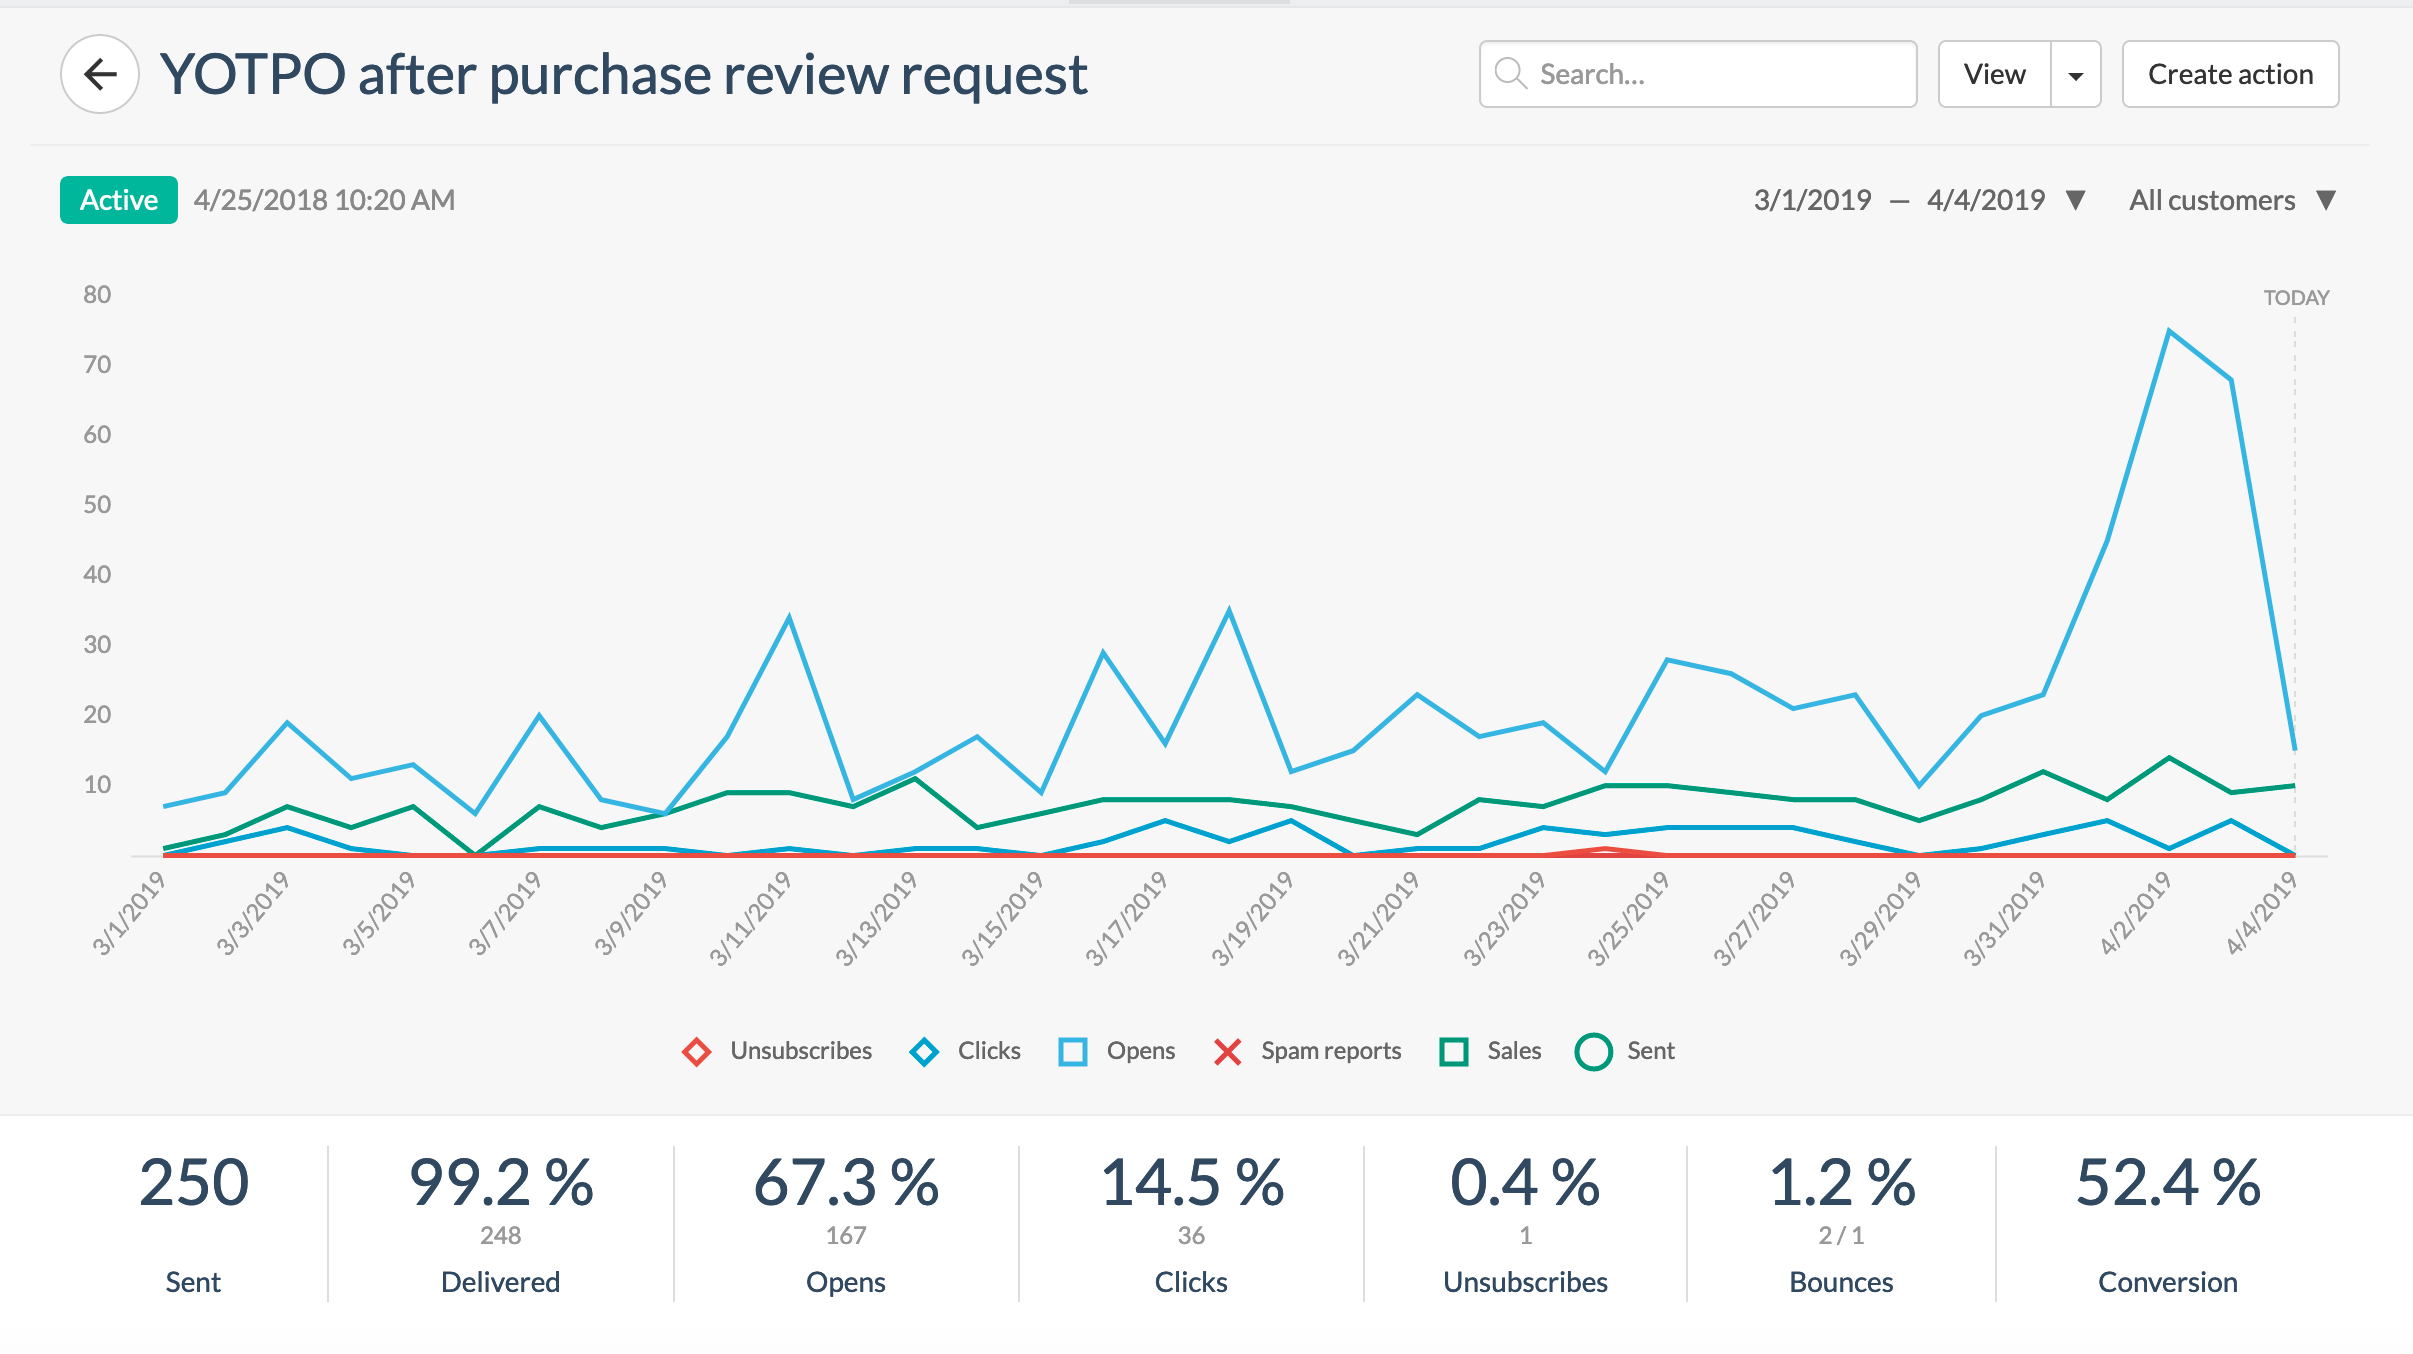Viewport: 2413px width, 1354px height.
Task: Click the 4/25/2018 10:20 AM timestamp
Action: [x=324, y=200]
